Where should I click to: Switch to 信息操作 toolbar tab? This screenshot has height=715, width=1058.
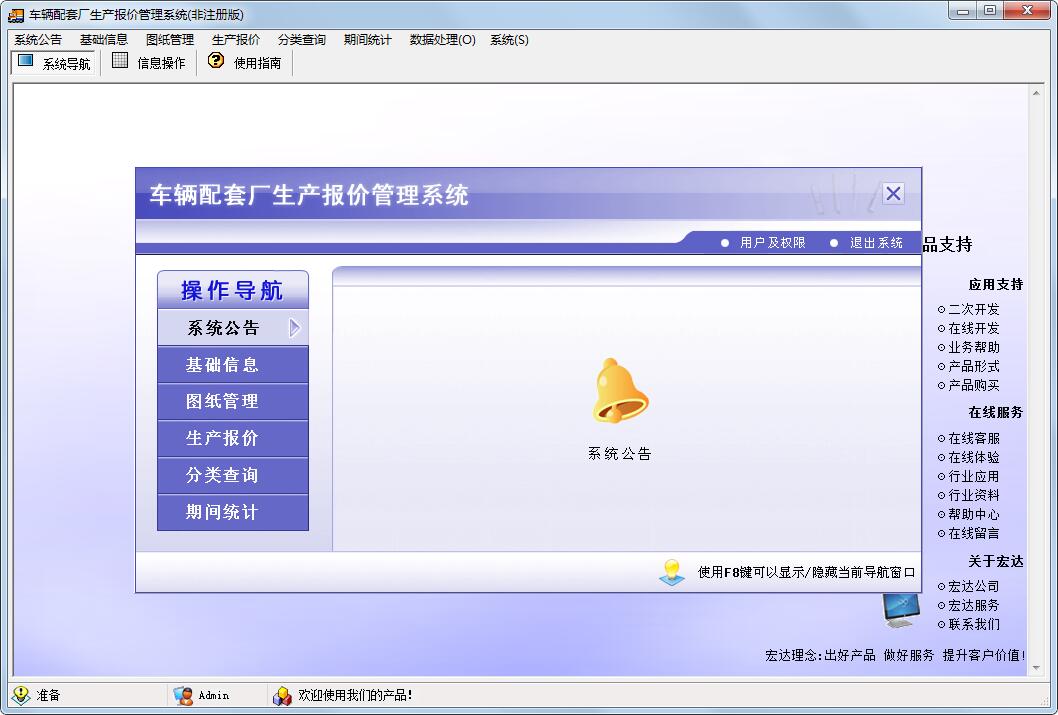[149, 63]
